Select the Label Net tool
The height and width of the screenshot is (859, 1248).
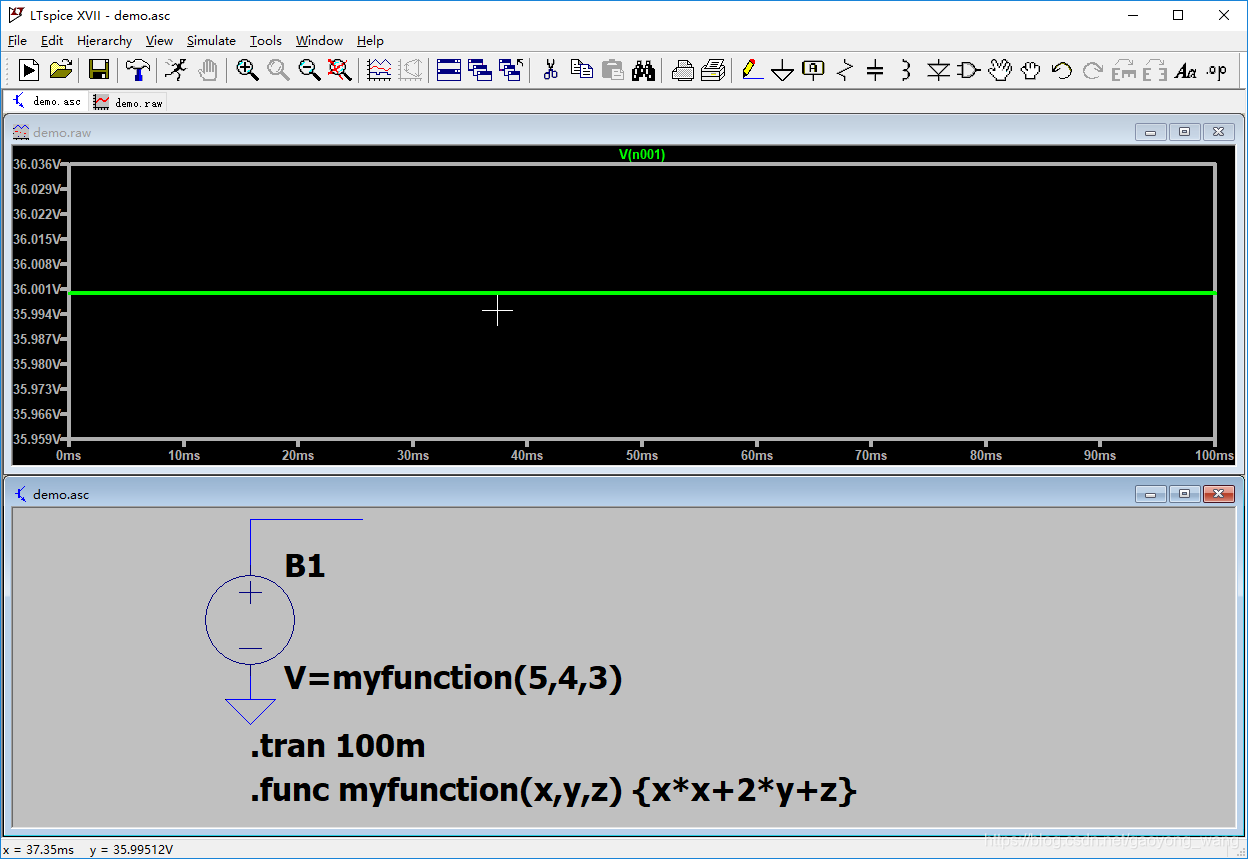click(x=814, y=70)
